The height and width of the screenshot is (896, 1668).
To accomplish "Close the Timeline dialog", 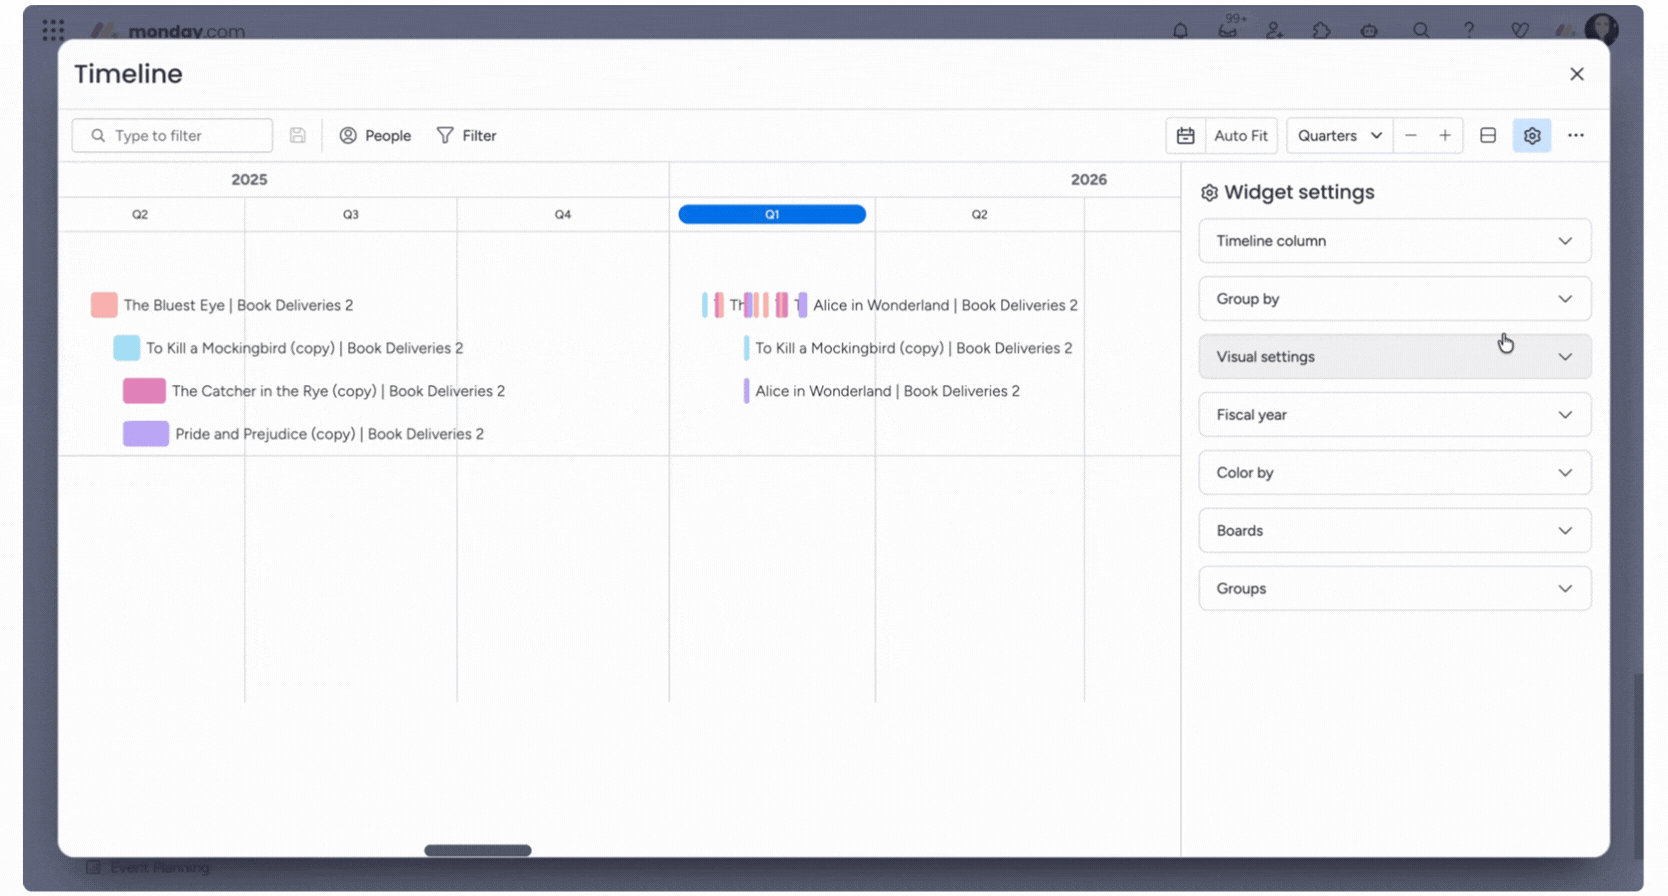I will click(x=1576, y=74).
